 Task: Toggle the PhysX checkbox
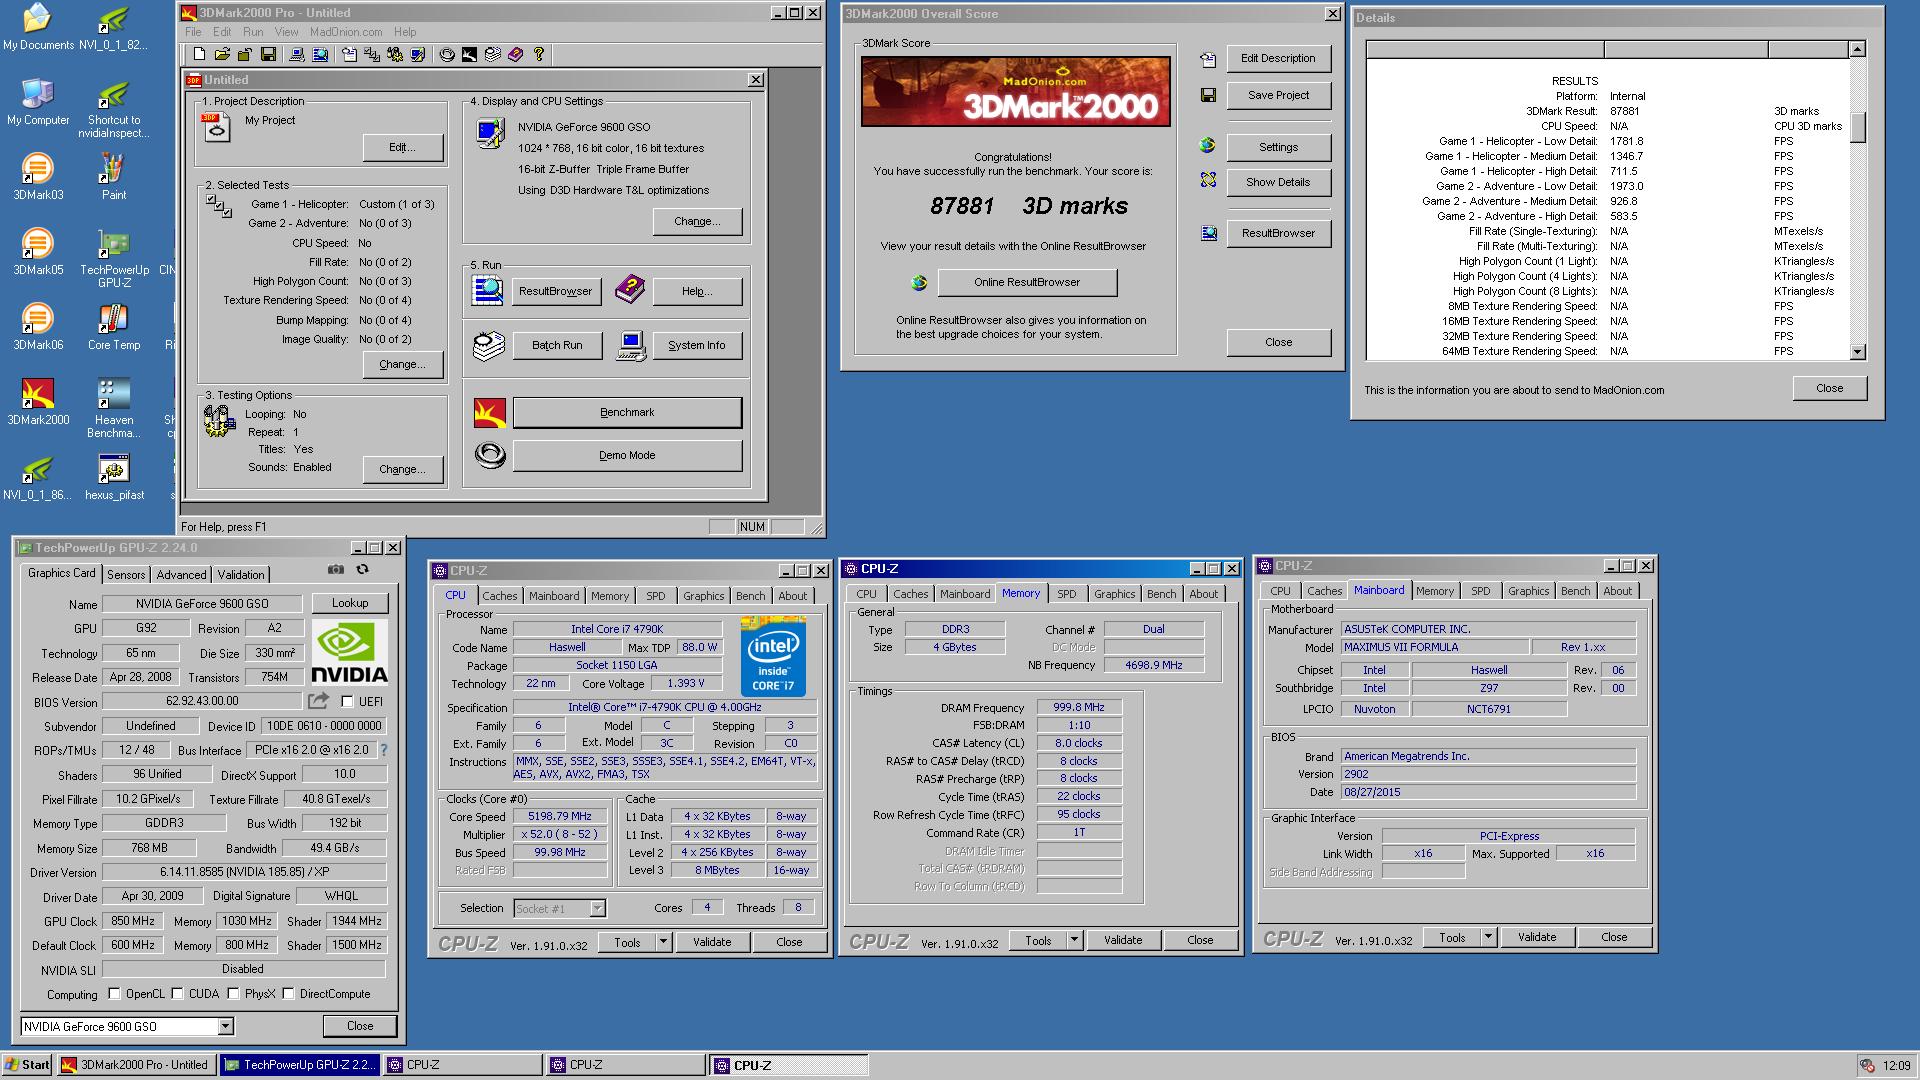233,994
